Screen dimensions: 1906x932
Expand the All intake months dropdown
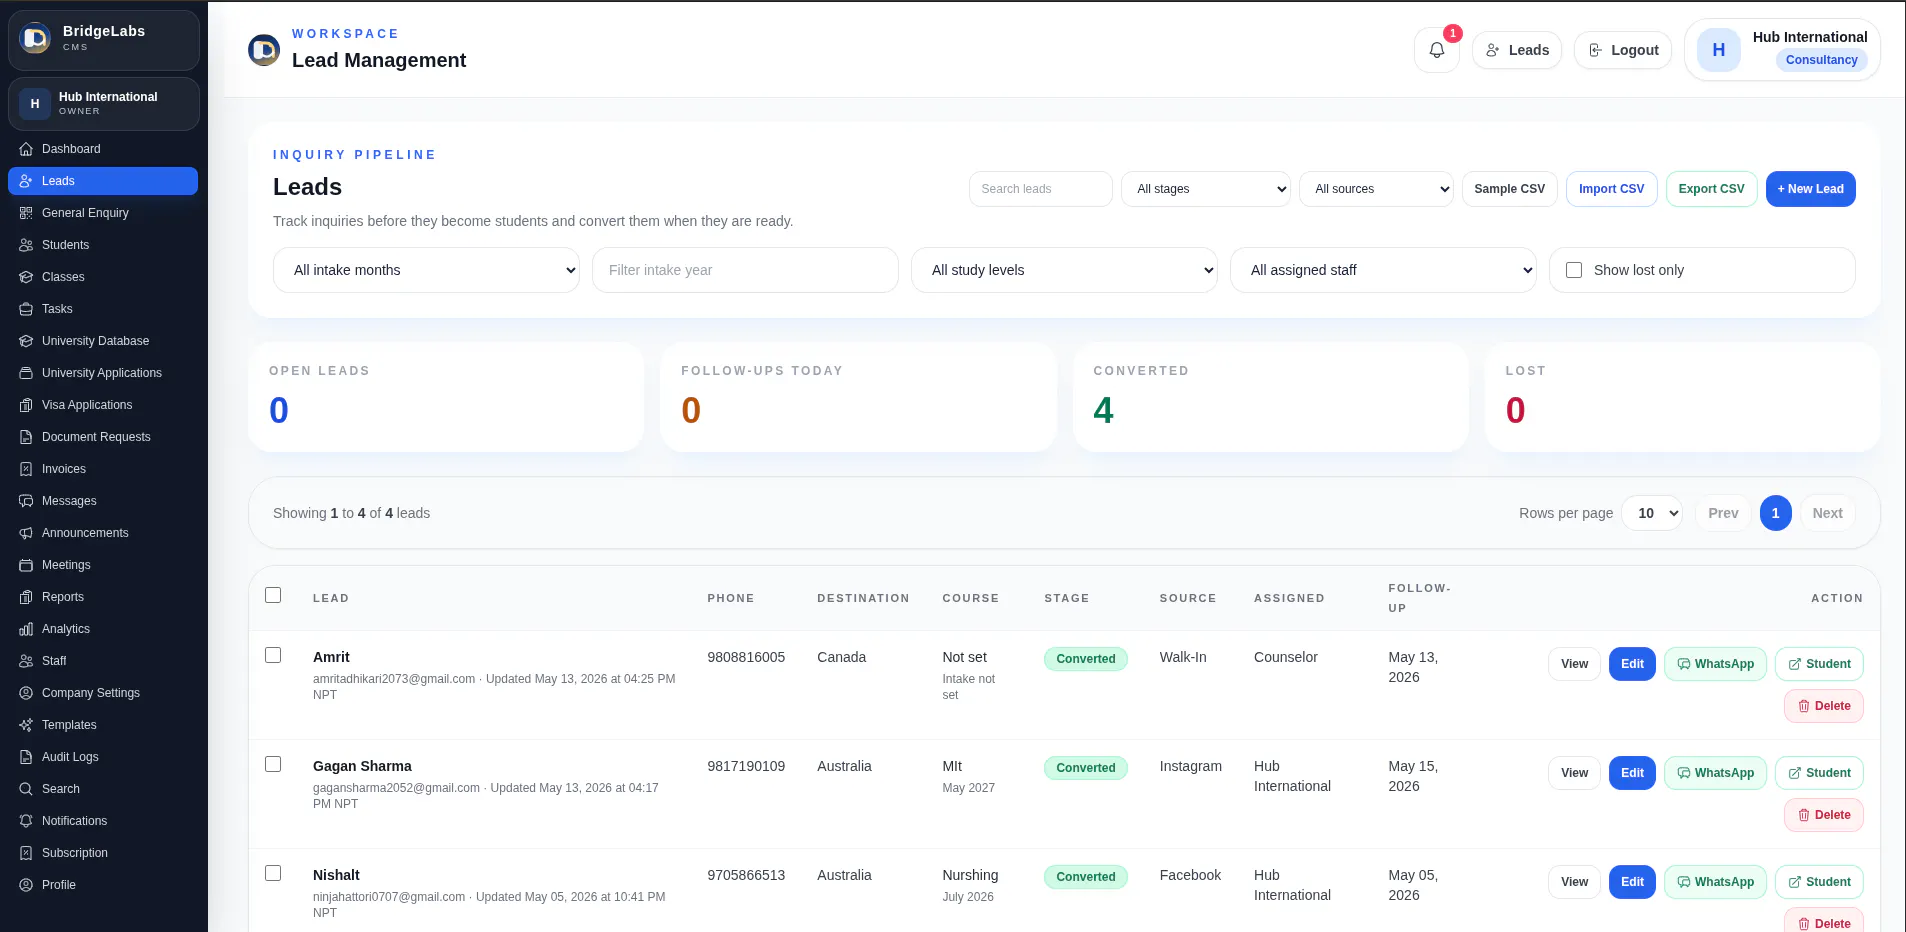coord(426,270)
